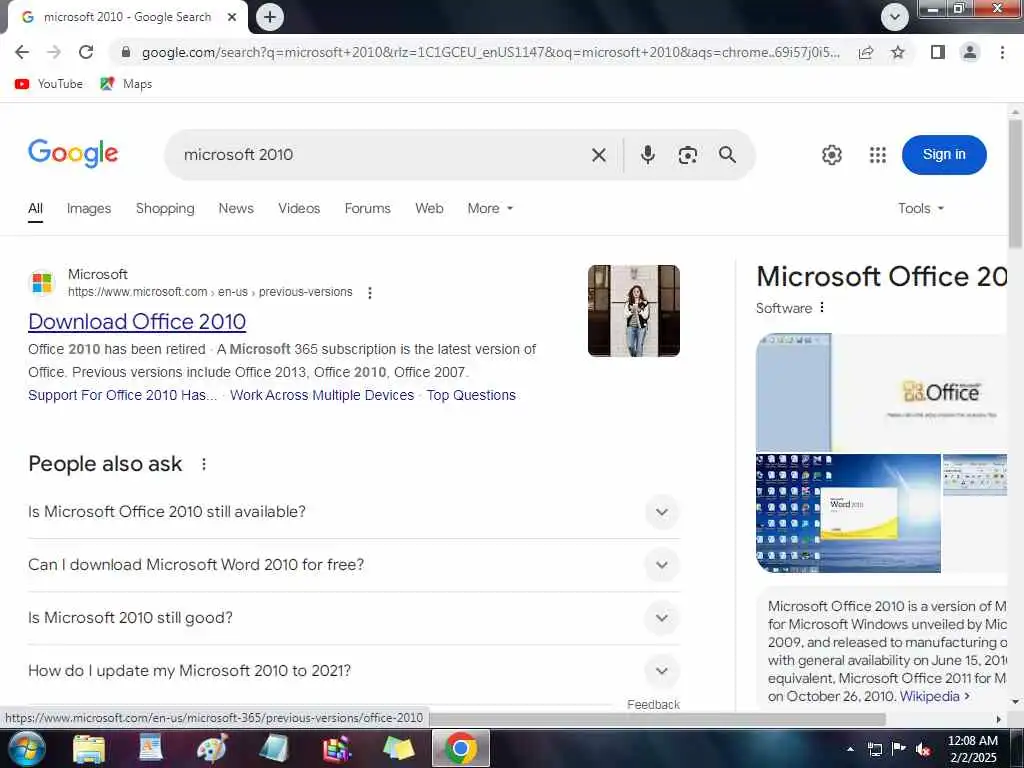Viewport: 1024px width, 768px height.
Task: Expand How do I update Microsoft 2010 to 2021
Action: 354,671
